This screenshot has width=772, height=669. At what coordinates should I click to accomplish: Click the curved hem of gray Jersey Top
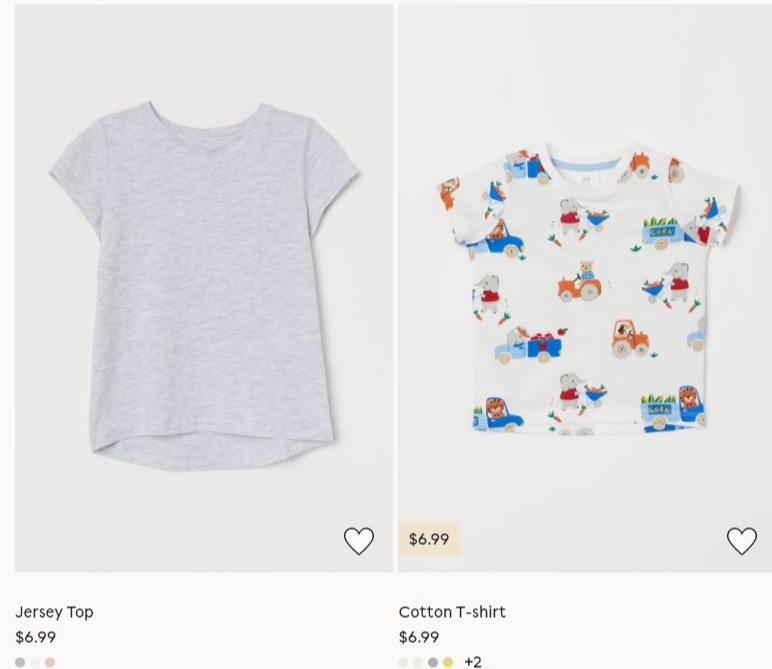pos(213,455)
